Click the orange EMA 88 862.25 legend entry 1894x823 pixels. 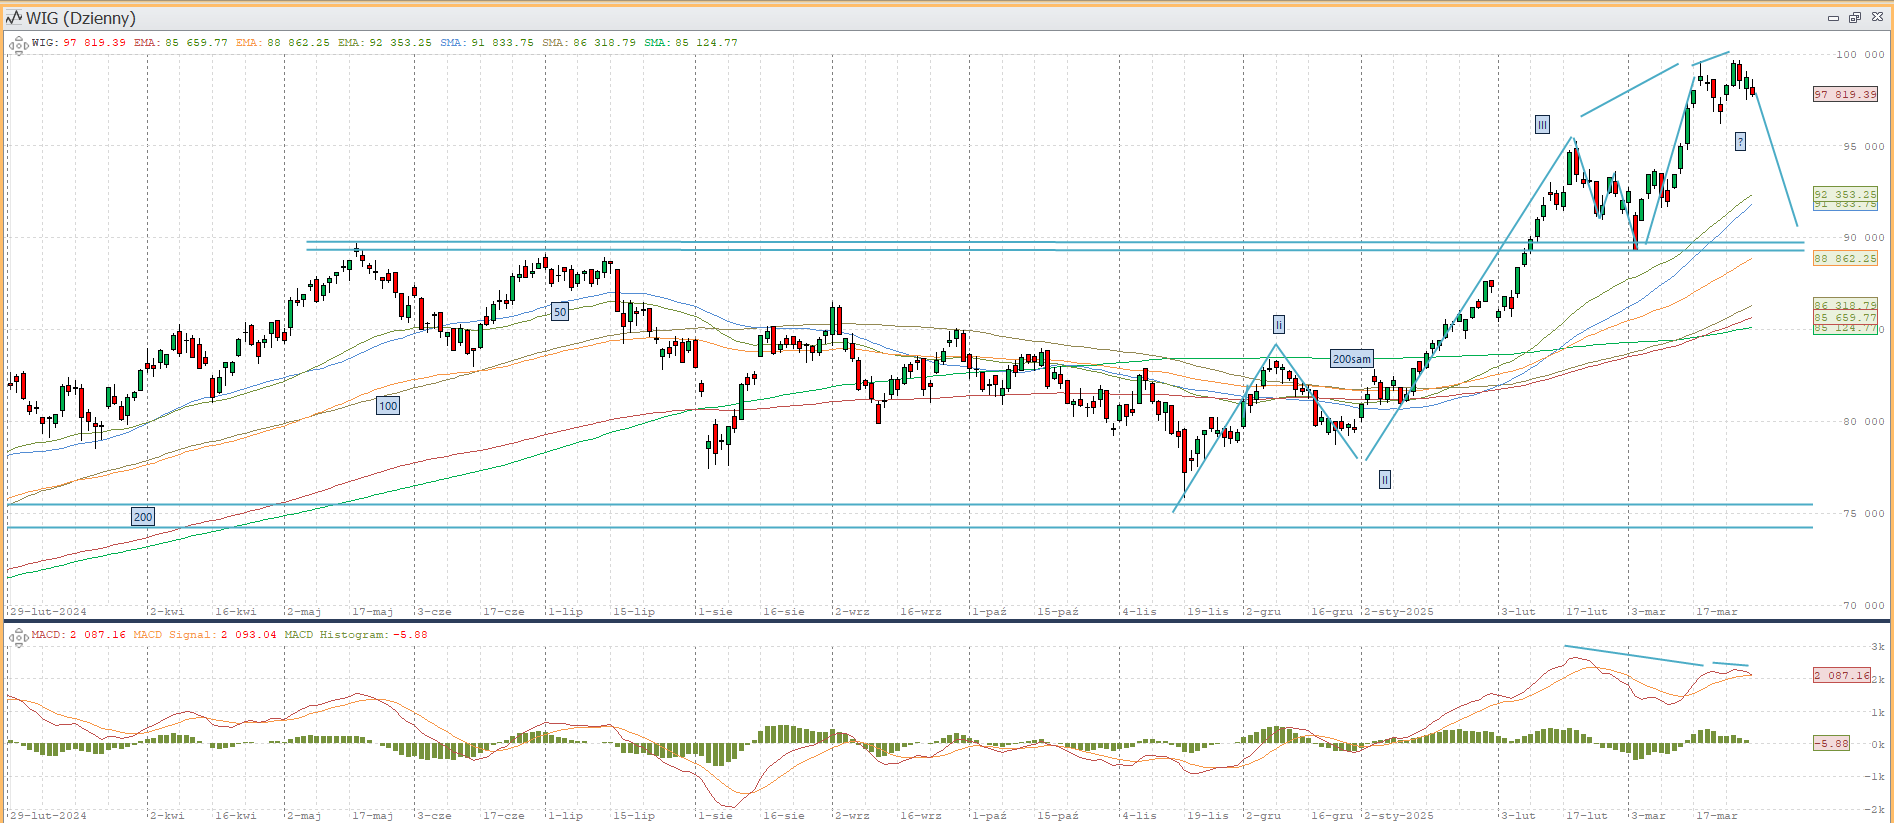[283, 43]
